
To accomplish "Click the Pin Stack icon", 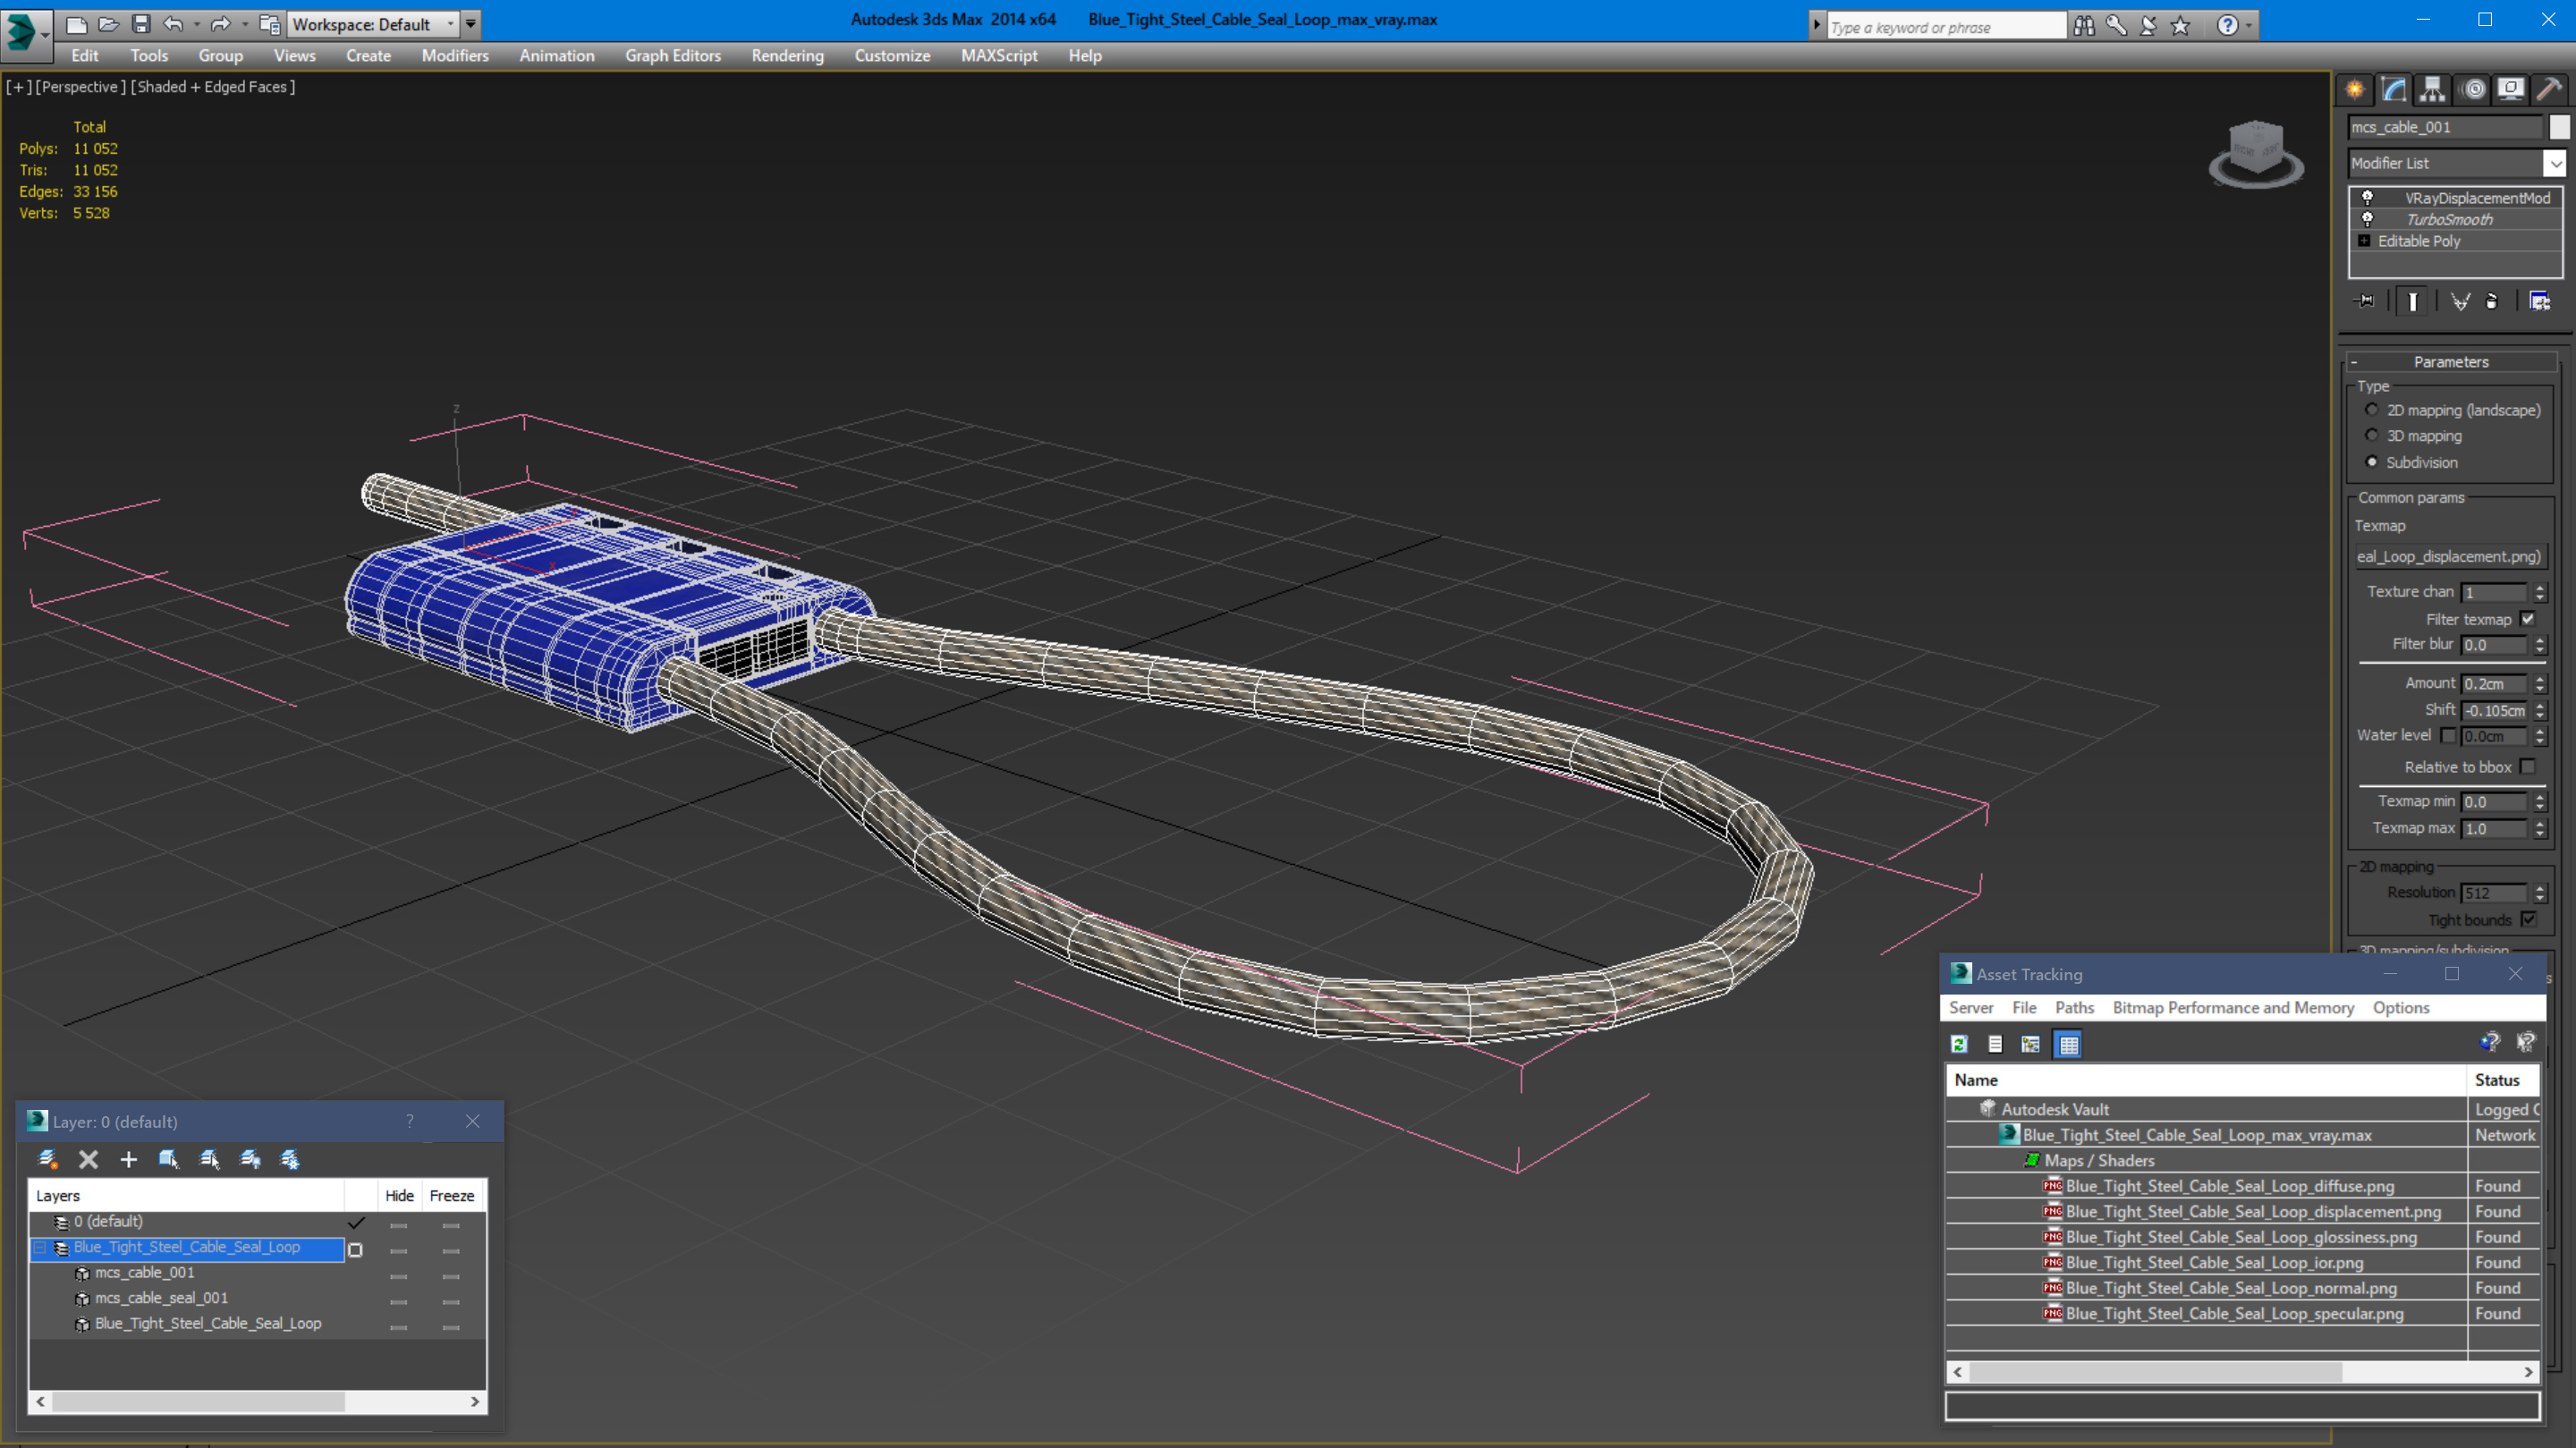I will (x=2364, y=301).
